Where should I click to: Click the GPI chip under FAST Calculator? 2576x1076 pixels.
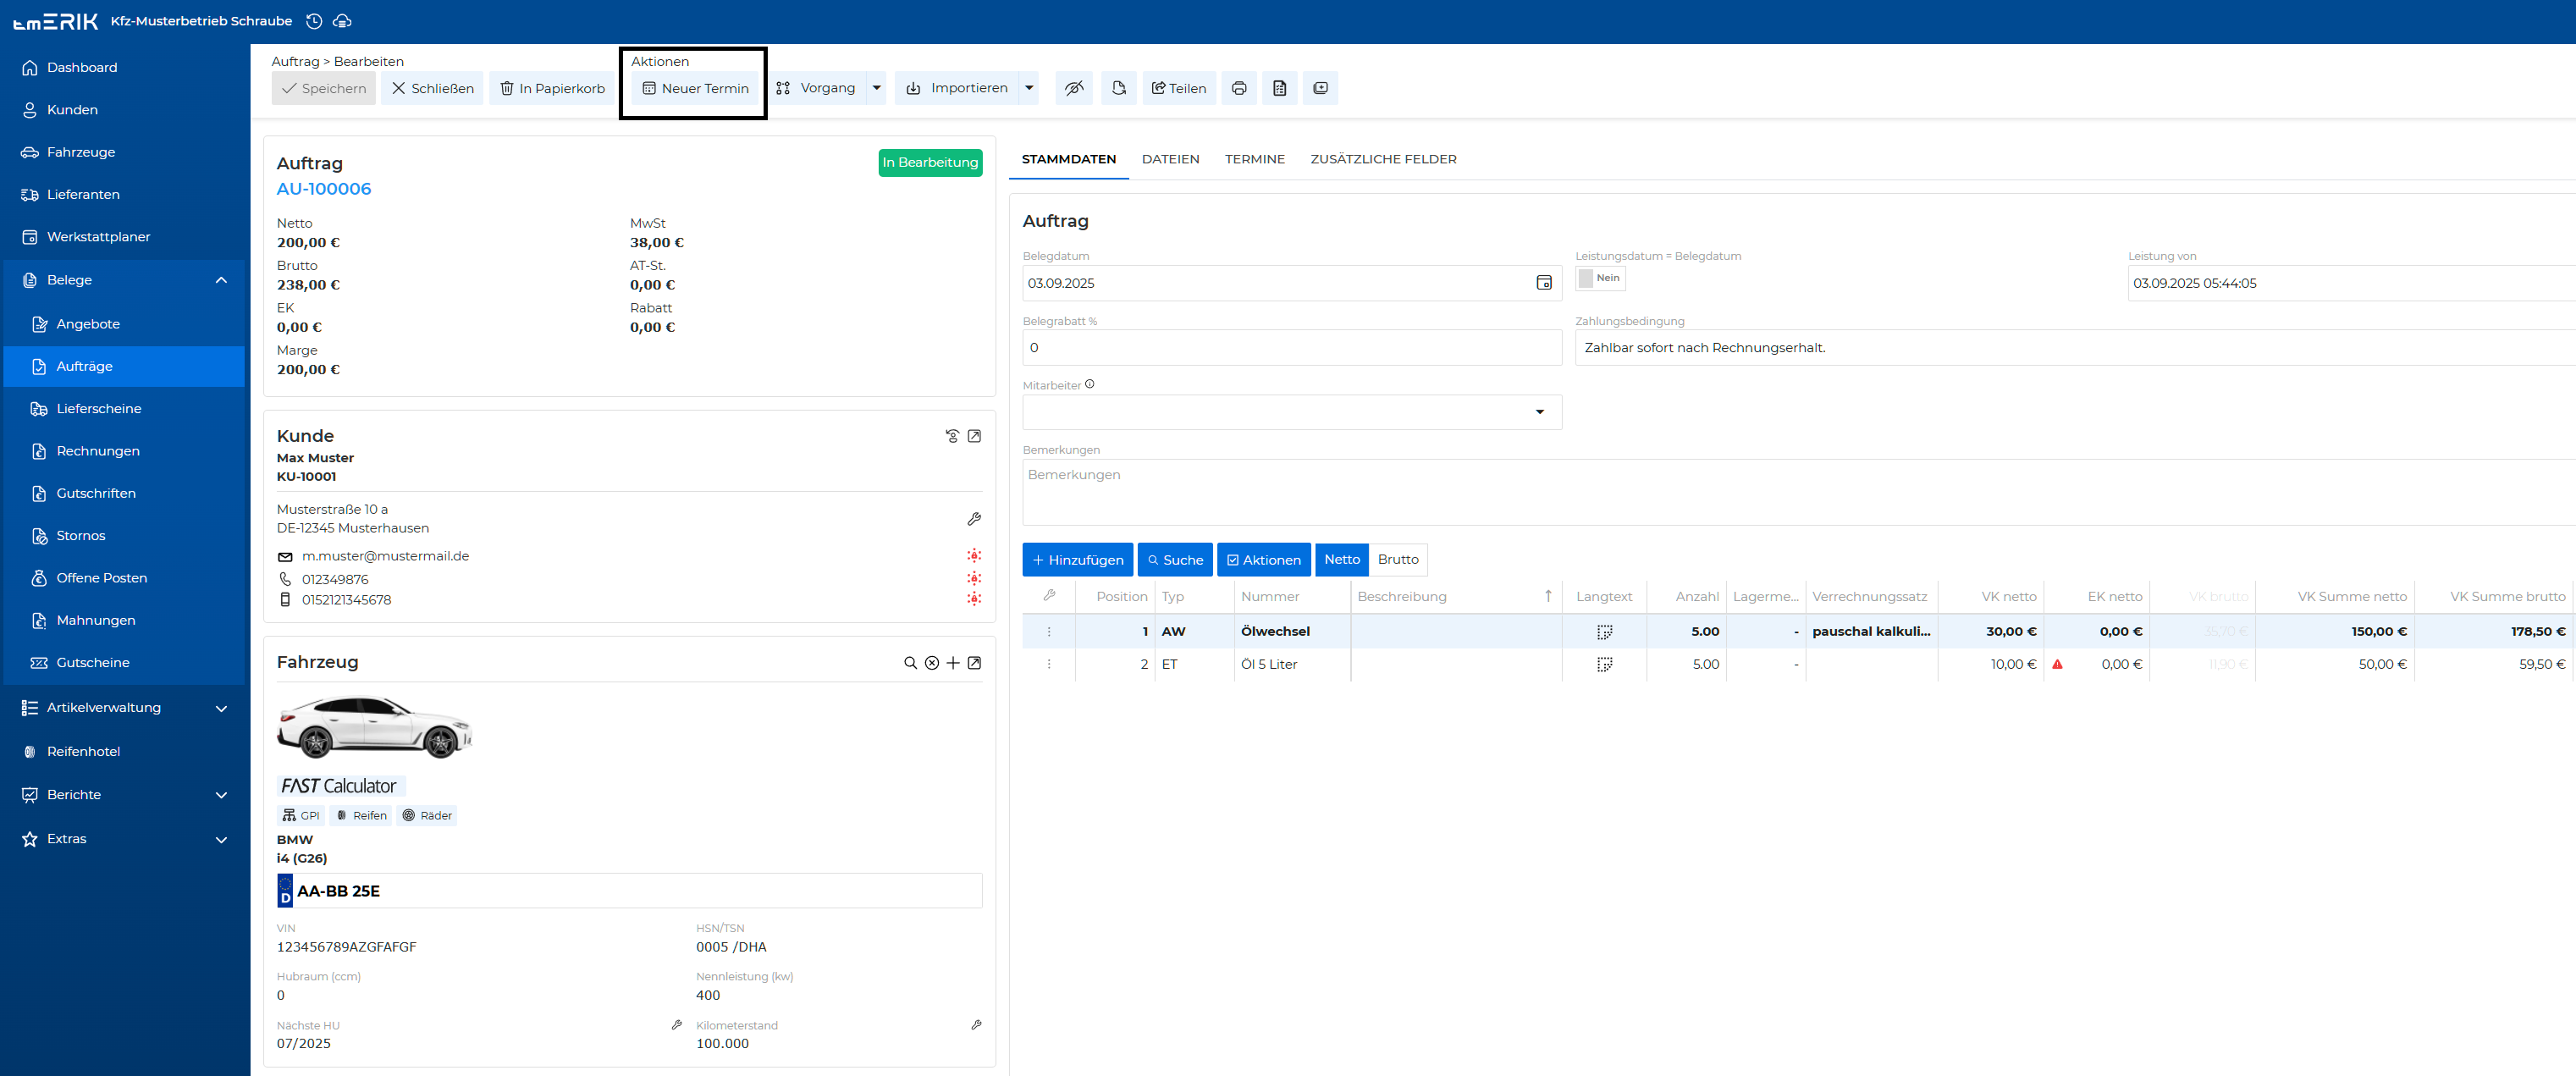(x=301, y=815)
